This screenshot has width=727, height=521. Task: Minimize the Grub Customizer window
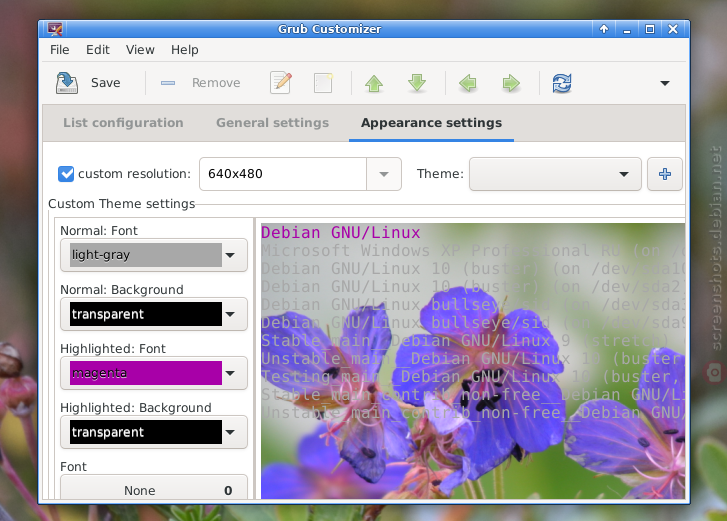pos(627,29)
